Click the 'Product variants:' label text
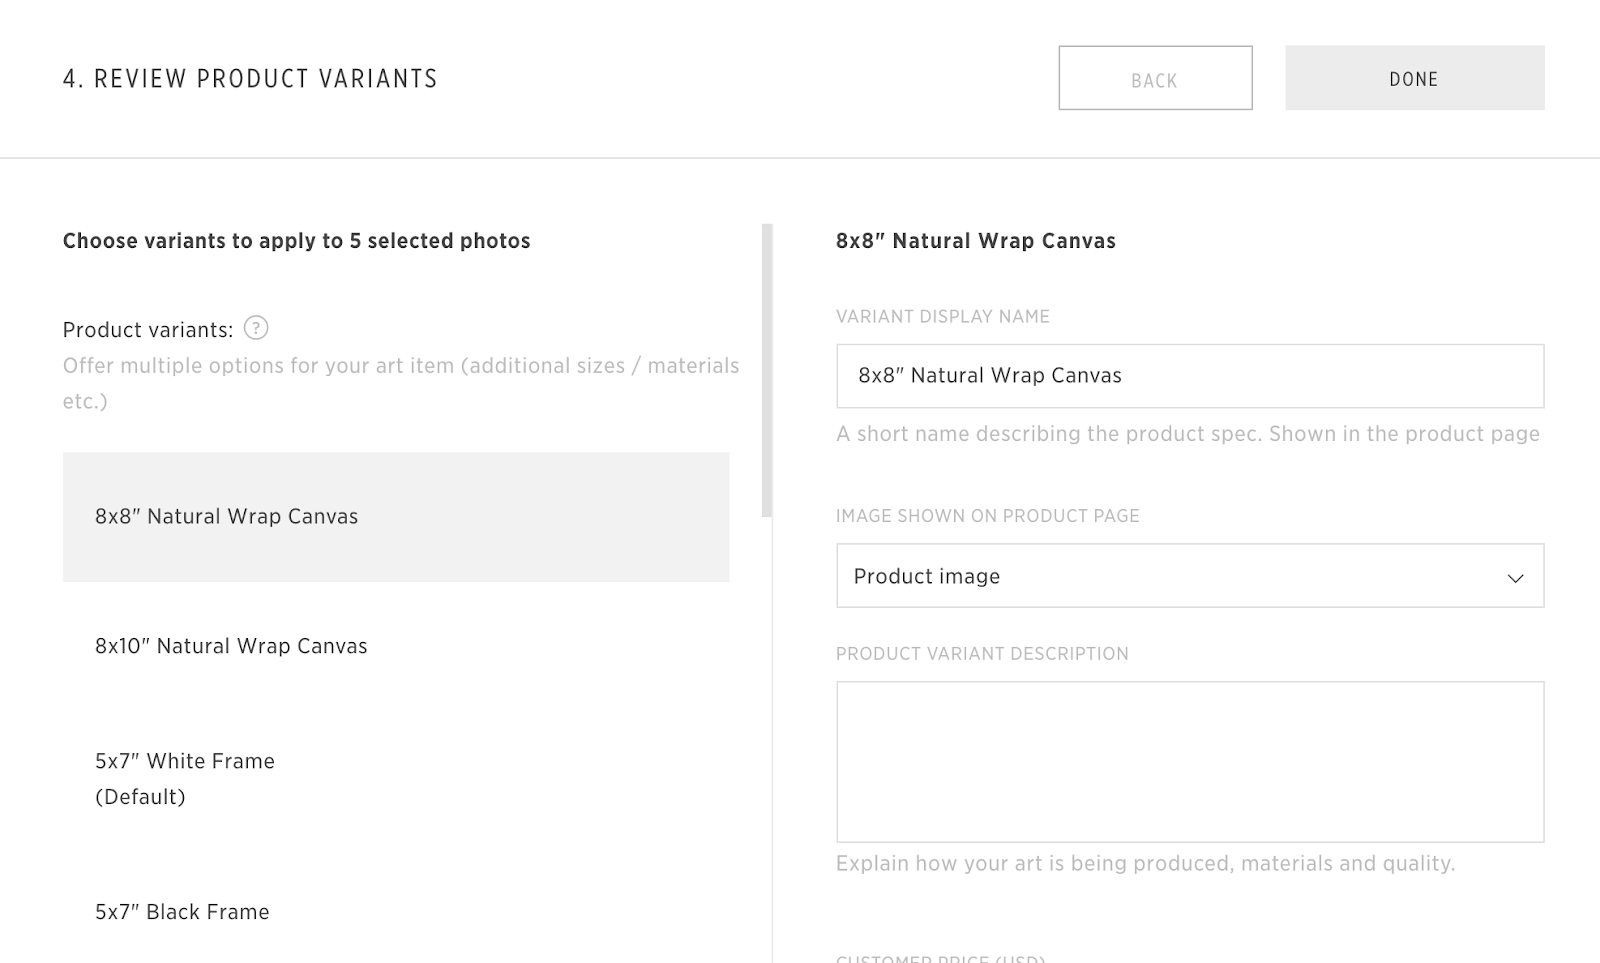The image size is (1600, 963). coord(147,330)
